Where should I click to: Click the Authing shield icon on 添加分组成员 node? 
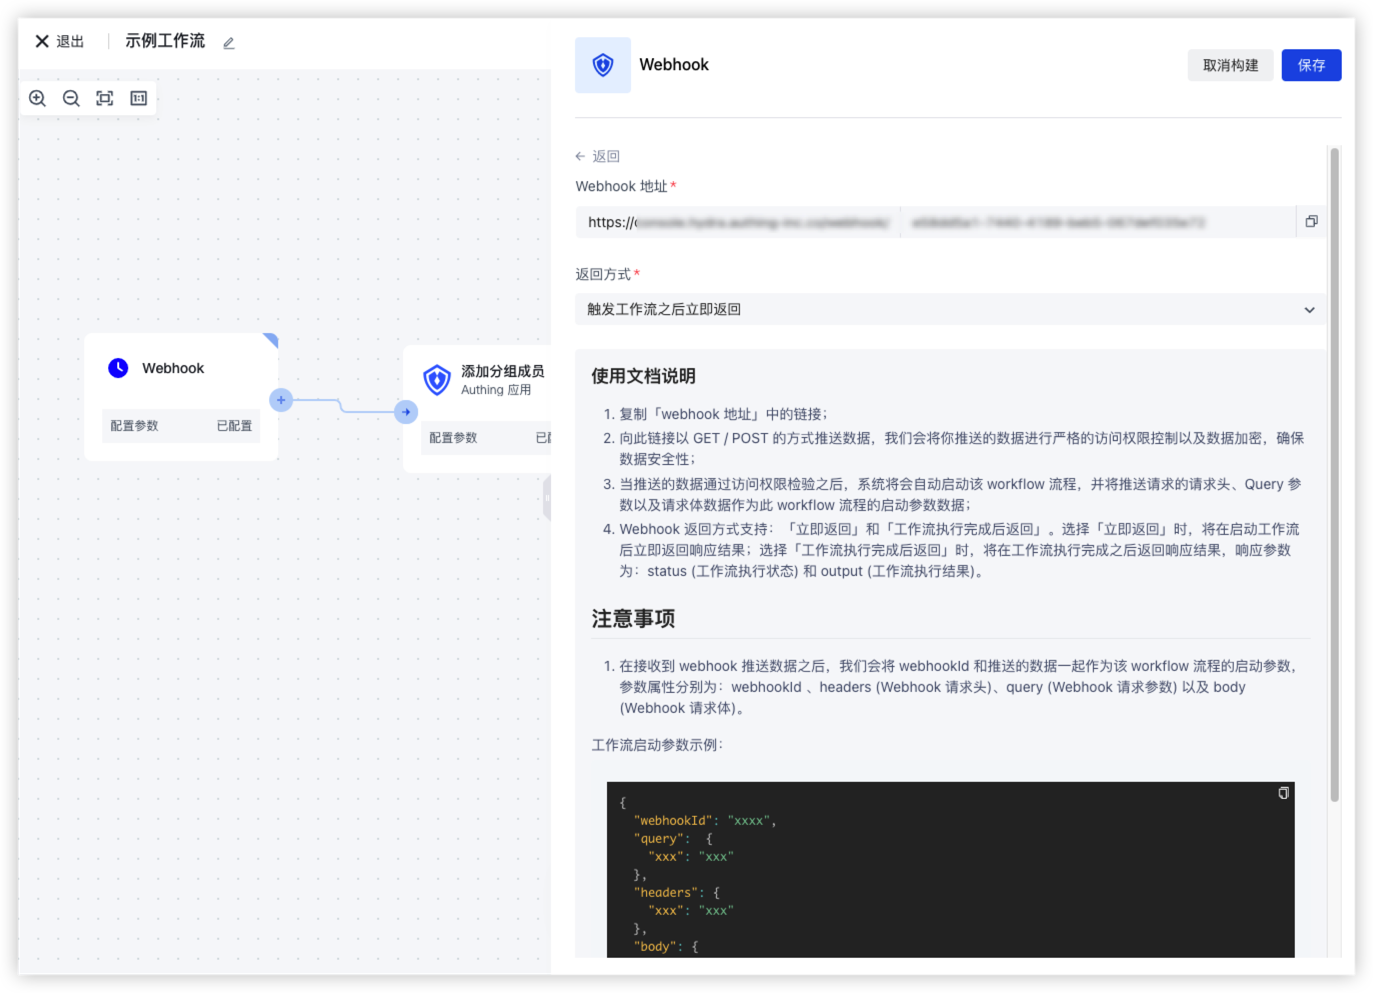pyautogui.click(x=437, y=380)
